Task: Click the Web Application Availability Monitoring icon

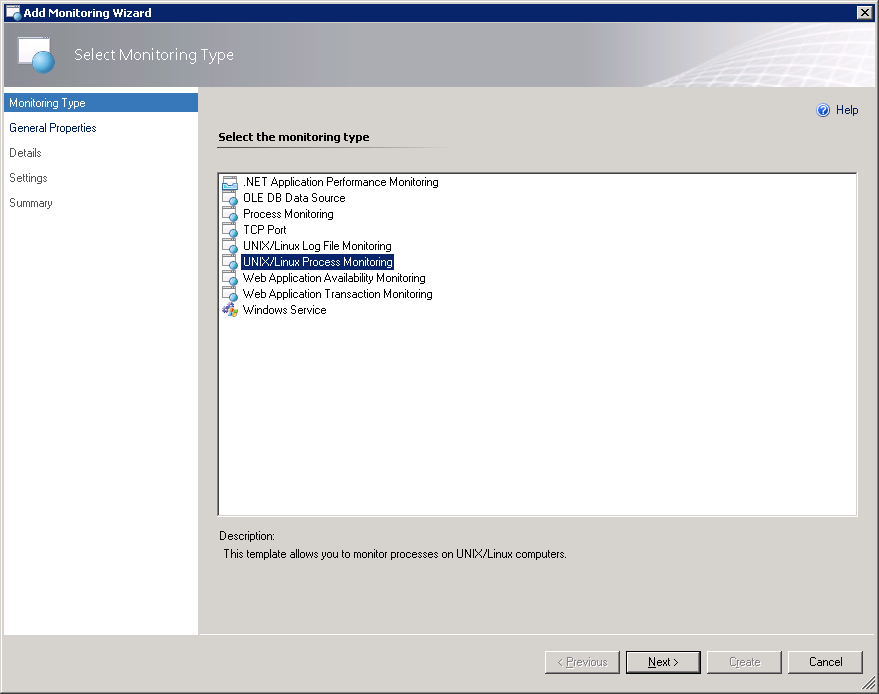Action: tap(230, 279)
